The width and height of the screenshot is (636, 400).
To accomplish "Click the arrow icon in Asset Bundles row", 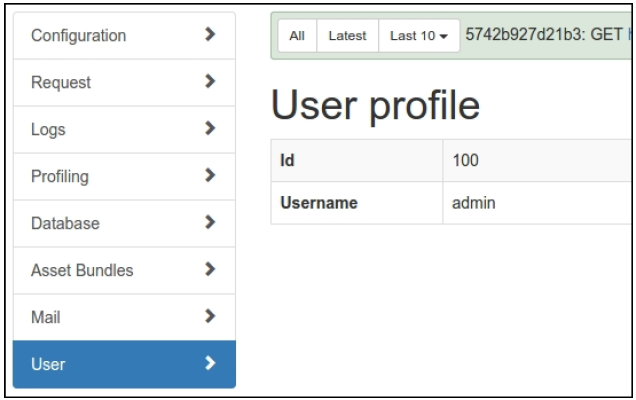I will (209, 270).
